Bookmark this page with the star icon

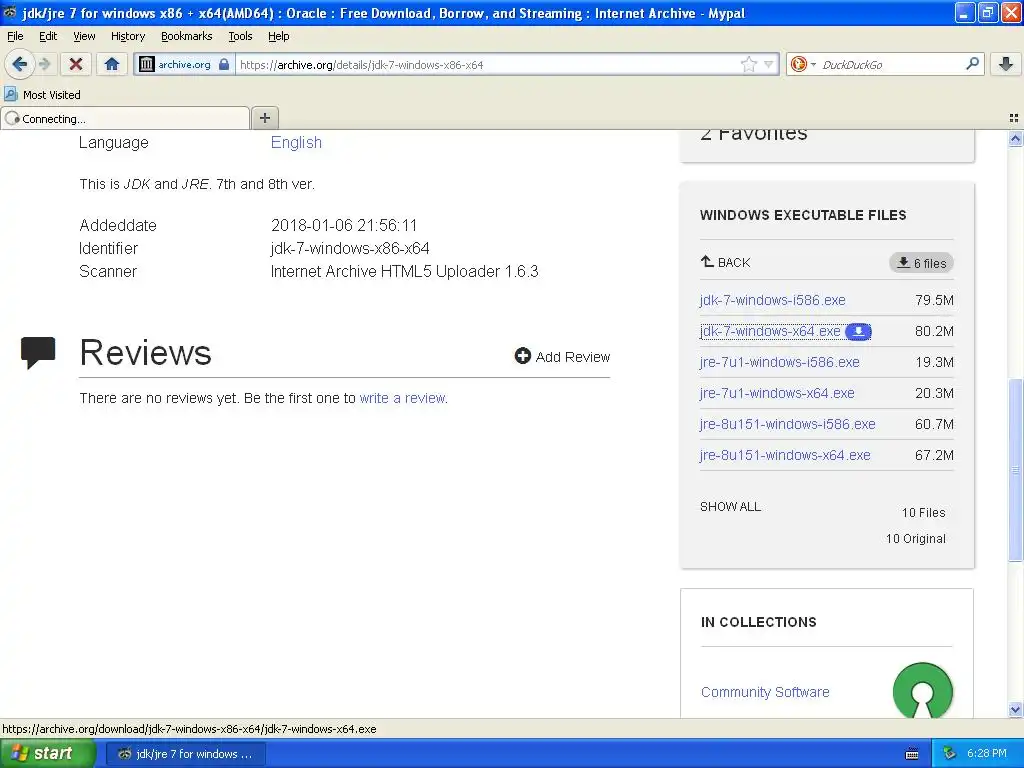[748, 64]
